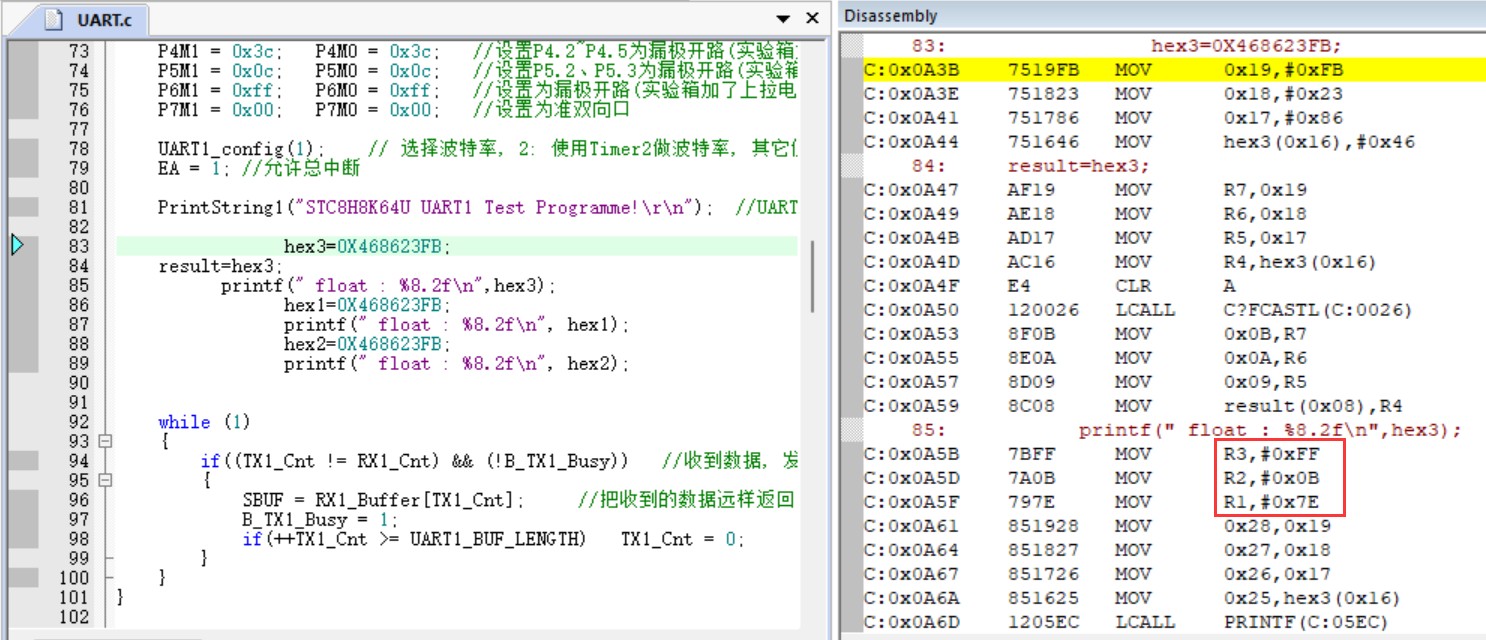Click line number 85 in the editor
The height and width of the screenshot is (640, 1486).
coord(78,285)
